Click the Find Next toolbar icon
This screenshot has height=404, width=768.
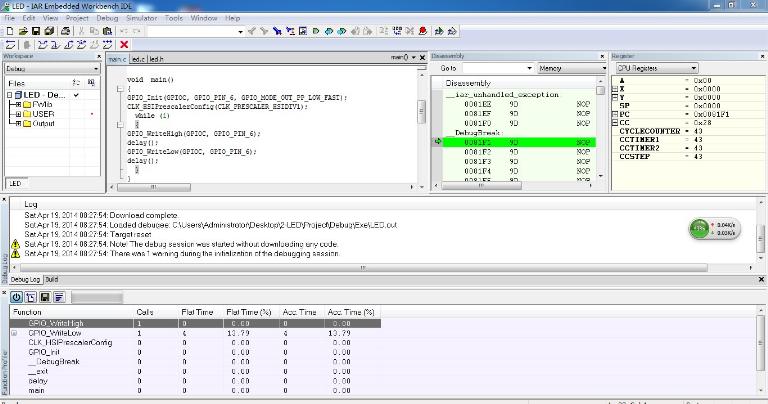(264, 31)
